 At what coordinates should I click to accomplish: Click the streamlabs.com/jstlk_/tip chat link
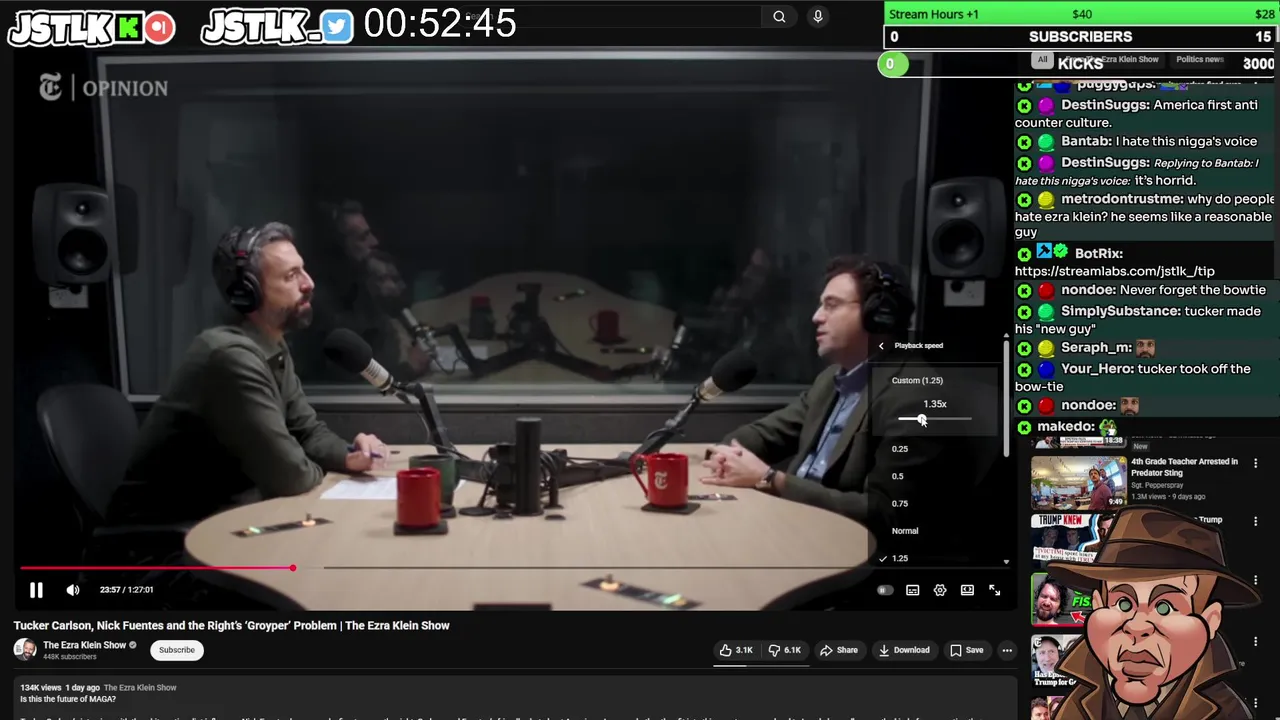(1115, 271)
